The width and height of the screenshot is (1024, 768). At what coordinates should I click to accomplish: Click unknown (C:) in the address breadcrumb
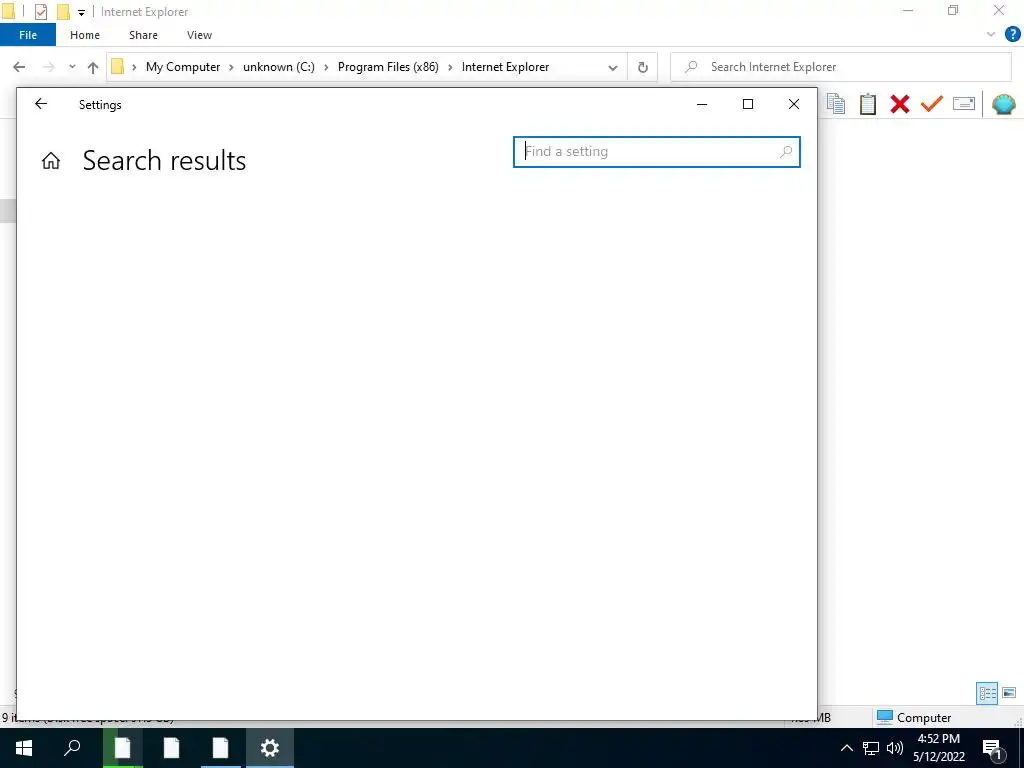tap(279, 67)
